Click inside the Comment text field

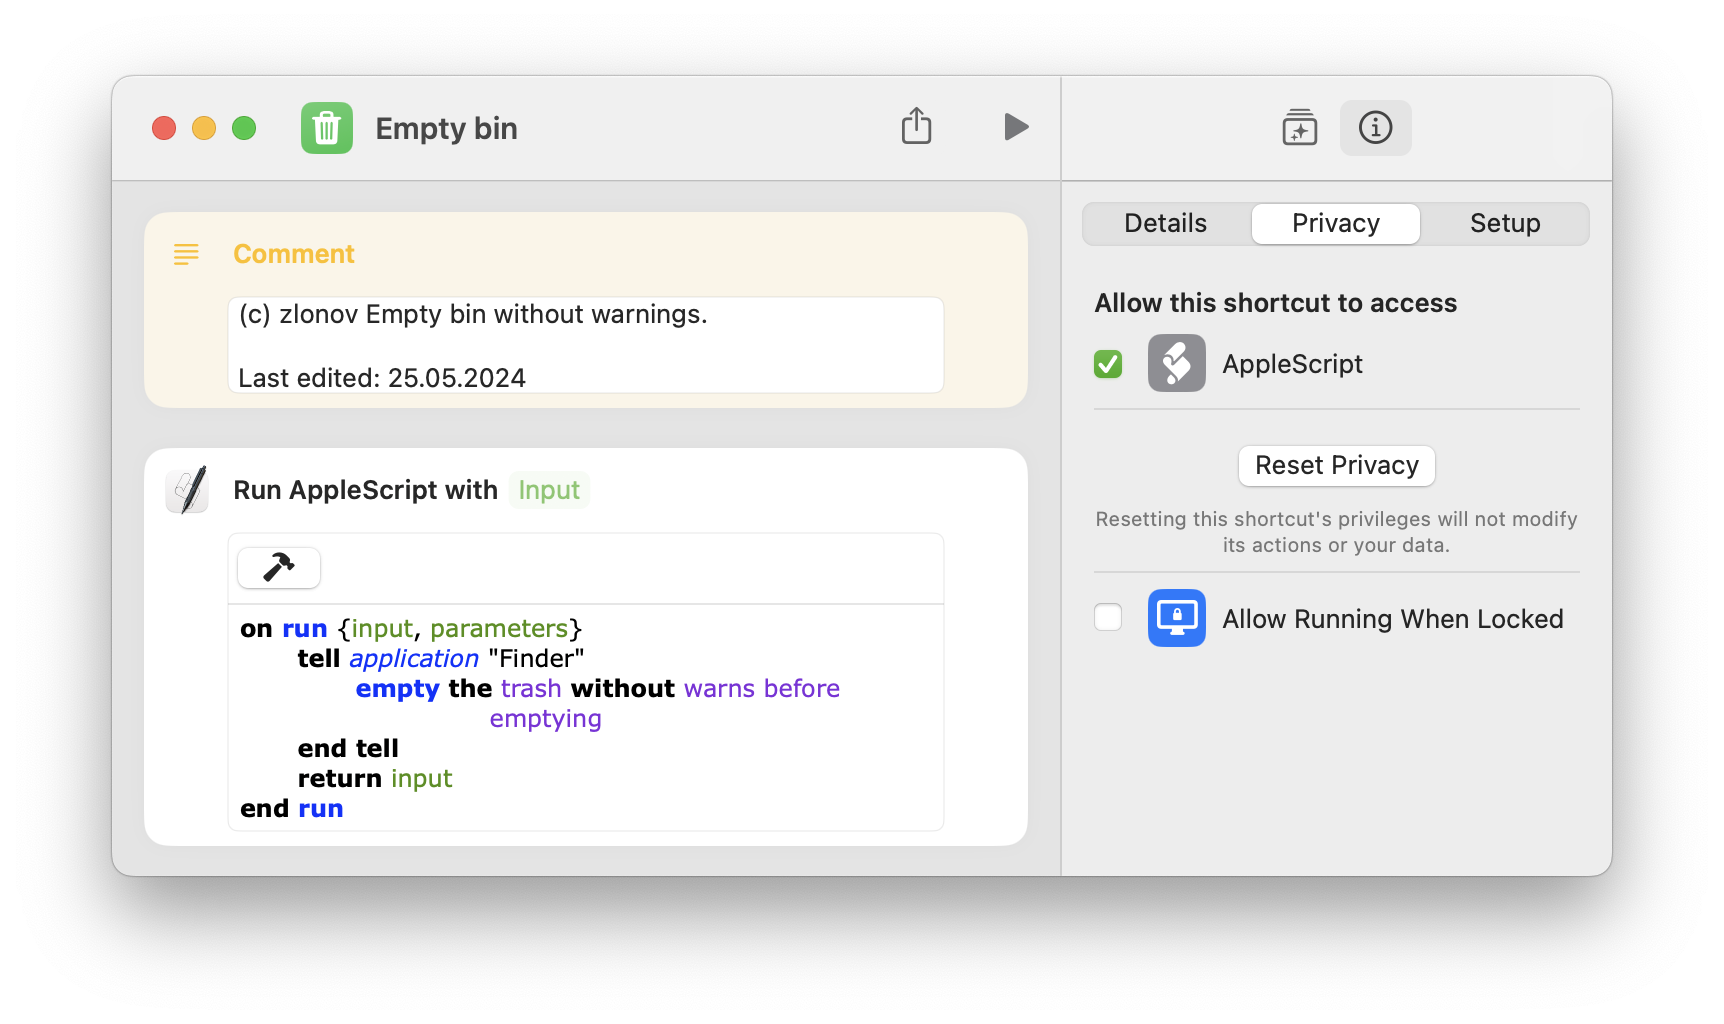(x=585, y=345)
